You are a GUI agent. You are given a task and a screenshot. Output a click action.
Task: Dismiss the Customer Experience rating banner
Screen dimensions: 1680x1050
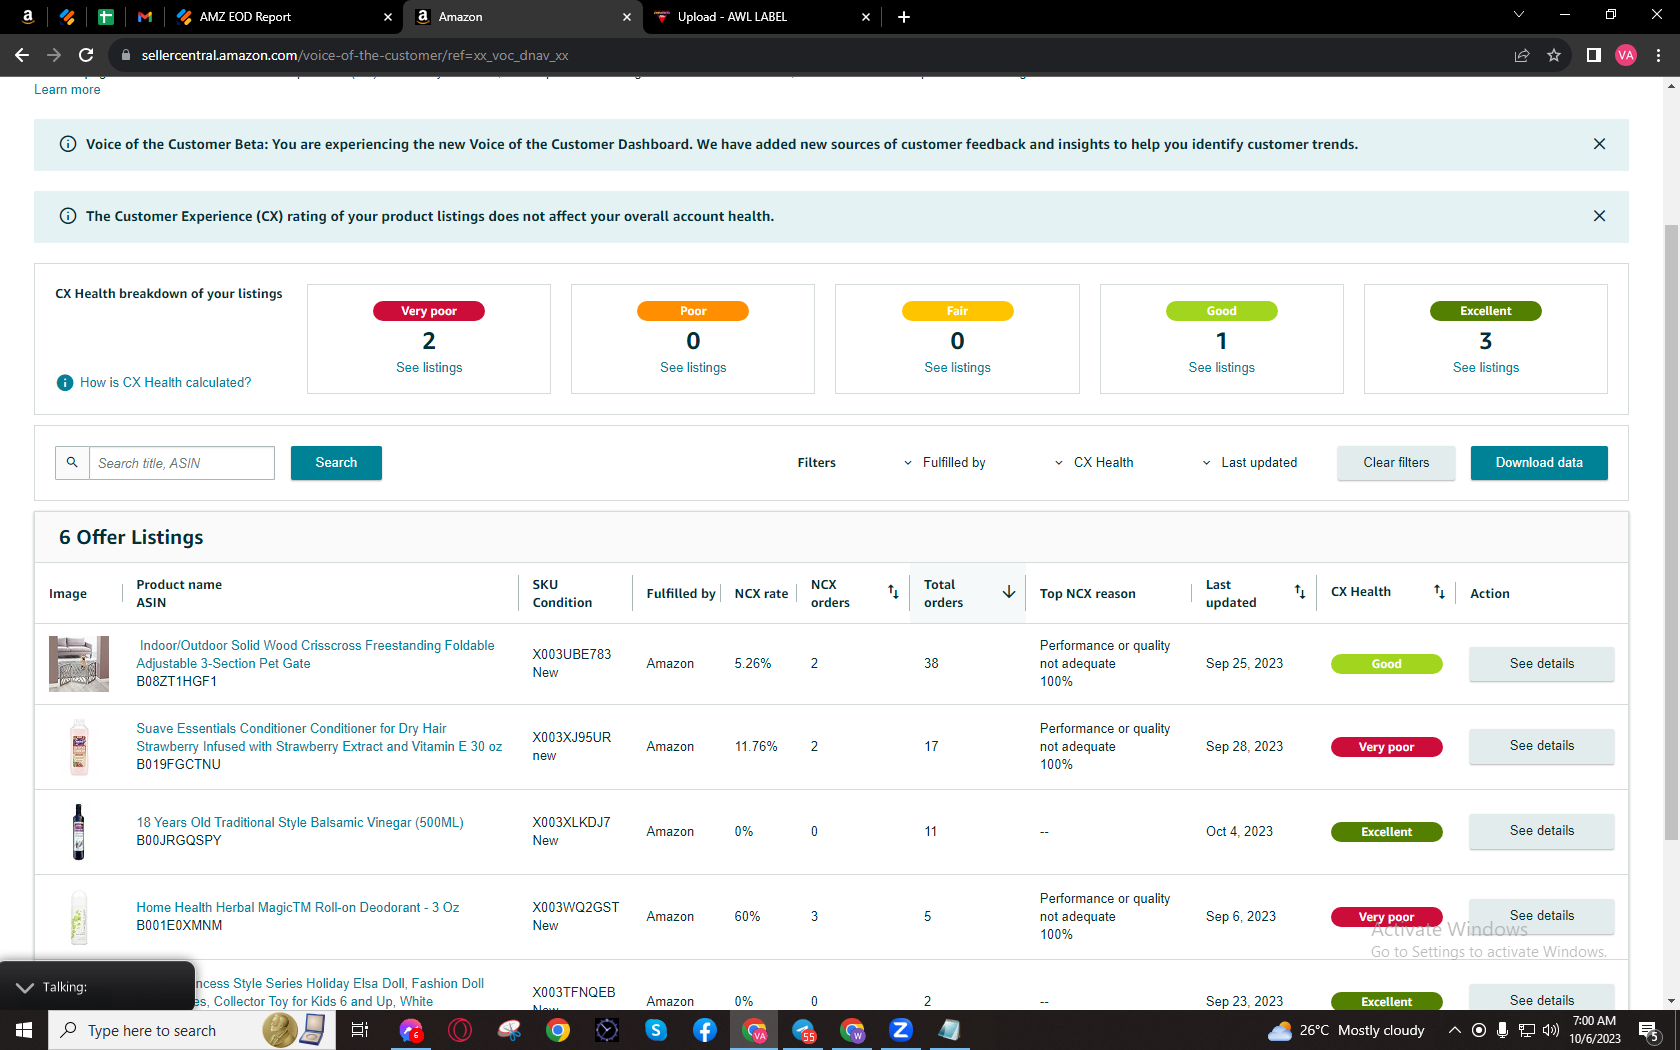1600,216
